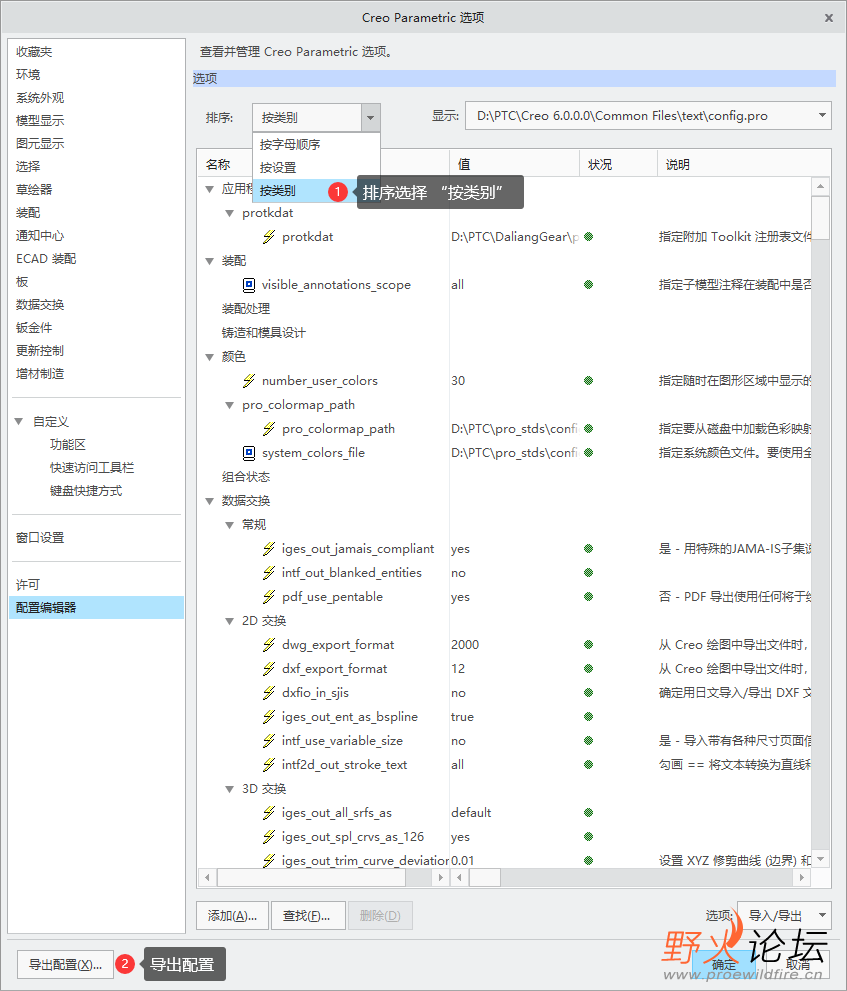The width and height of the screenshot is (847, 991).
Task: Click green status dot of pdf_use_pentable
Action: (x=588, y=597)
